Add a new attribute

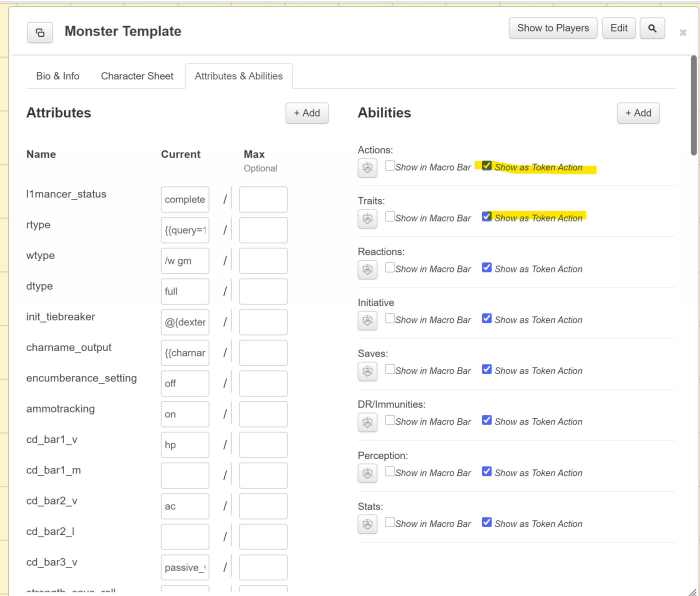tap(307, 113)
